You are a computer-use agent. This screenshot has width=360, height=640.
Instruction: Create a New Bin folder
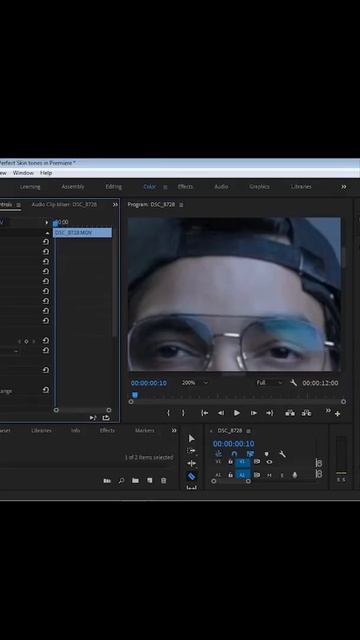(135, 480)
